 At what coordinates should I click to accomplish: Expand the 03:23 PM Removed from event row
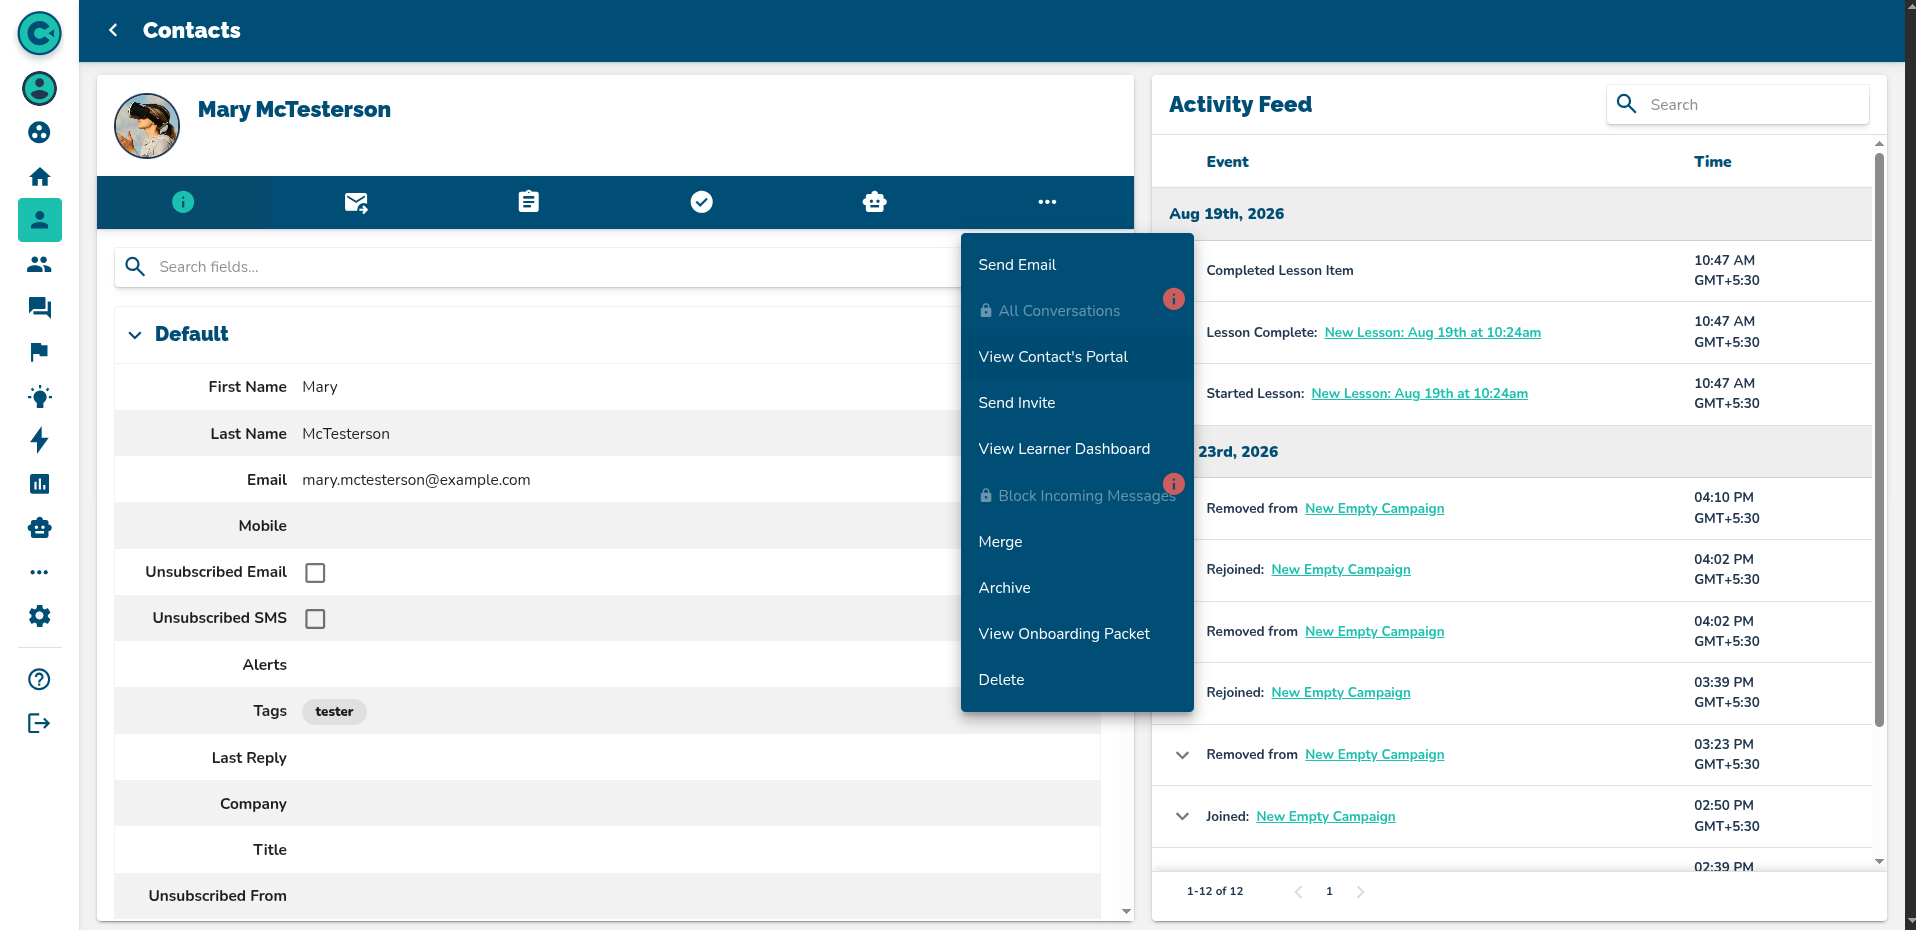[x=1182, y=755]
